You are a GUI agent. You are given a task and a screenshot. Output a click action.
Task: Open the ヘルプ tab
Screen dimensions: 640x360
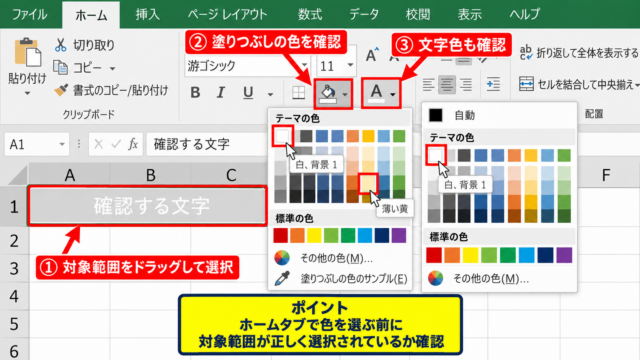coord(524,15)
